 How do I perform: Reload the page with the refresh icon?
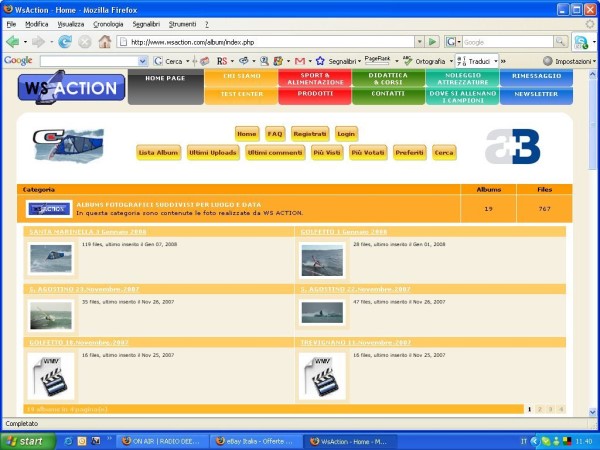[x=65, y=42]
